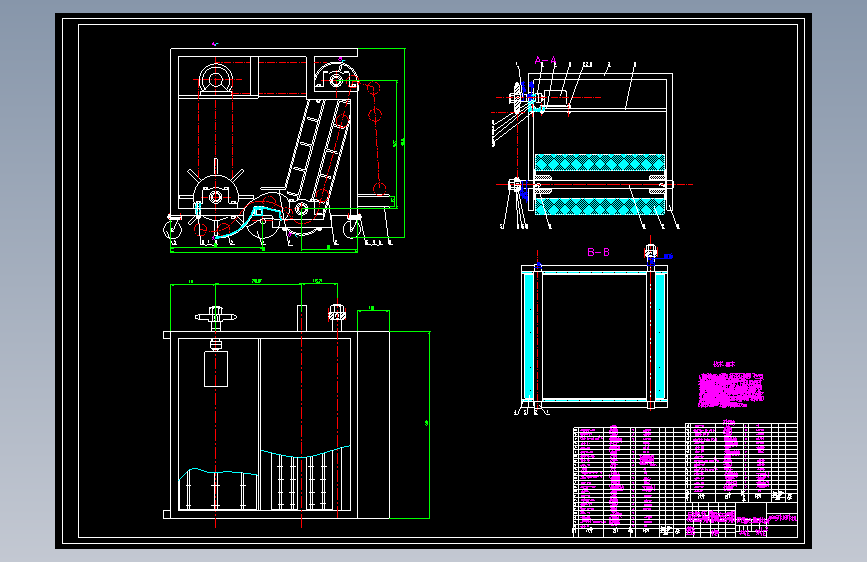Select the small rectangular motor box in bottom view

pos(216,369)
